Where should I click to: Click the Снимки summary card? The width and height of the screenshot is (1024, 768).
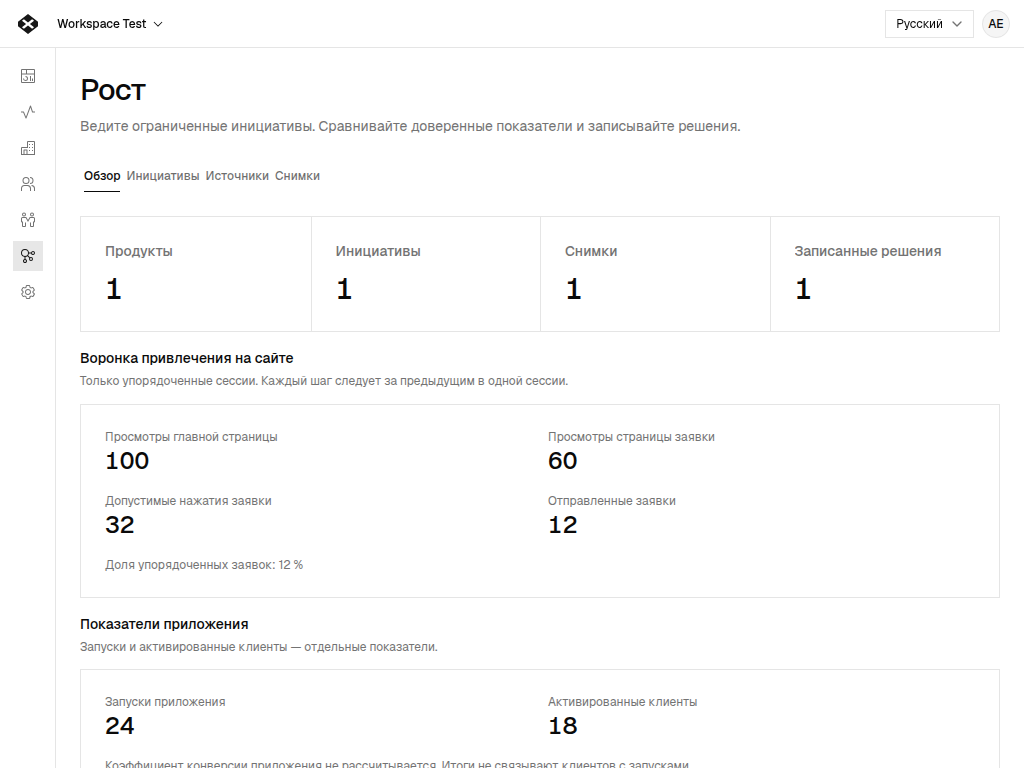tap(656, 274)
